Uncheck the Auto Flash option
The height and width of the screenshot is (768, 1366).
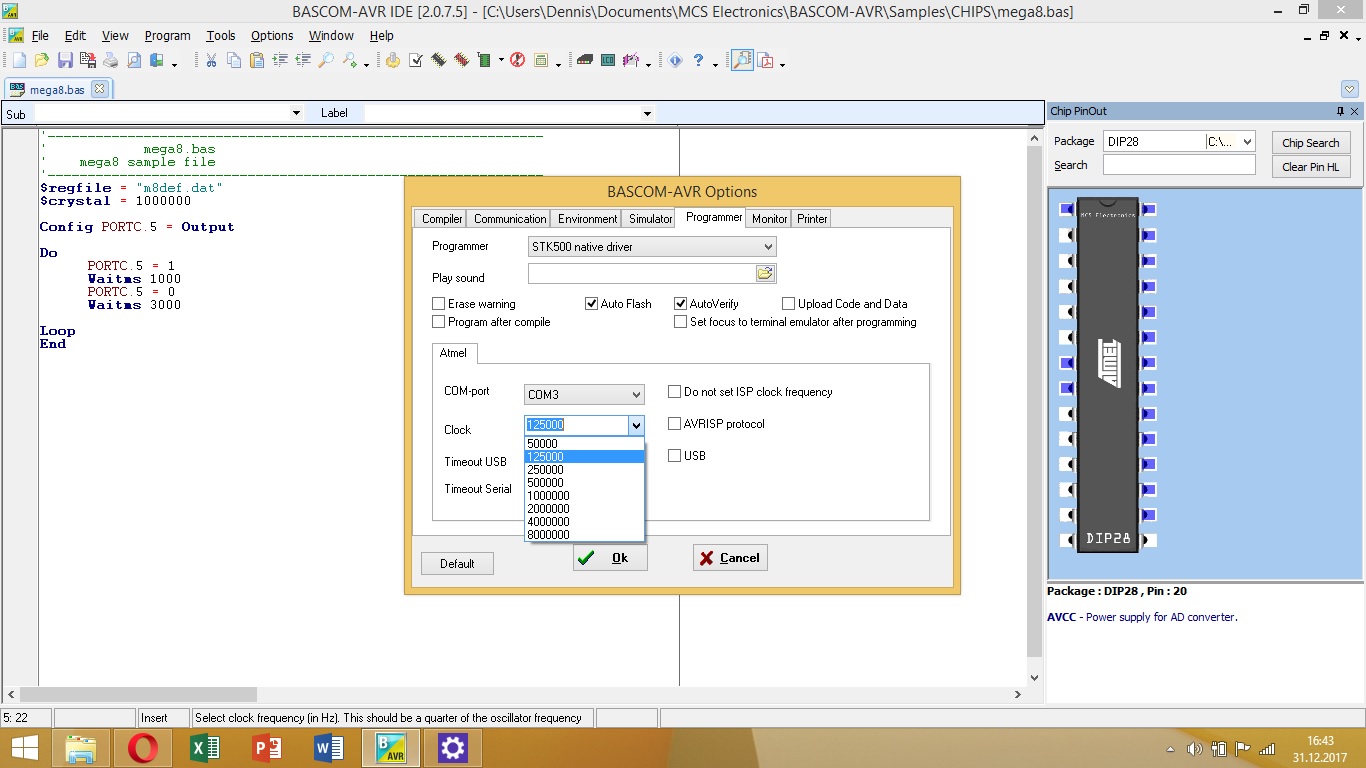point(591,304)
